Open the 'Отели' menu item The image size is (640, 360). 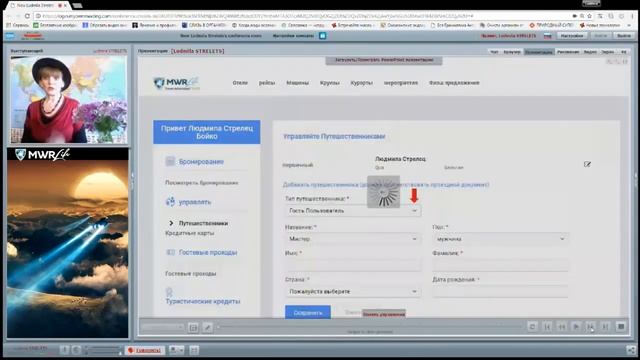click(240, 83)
